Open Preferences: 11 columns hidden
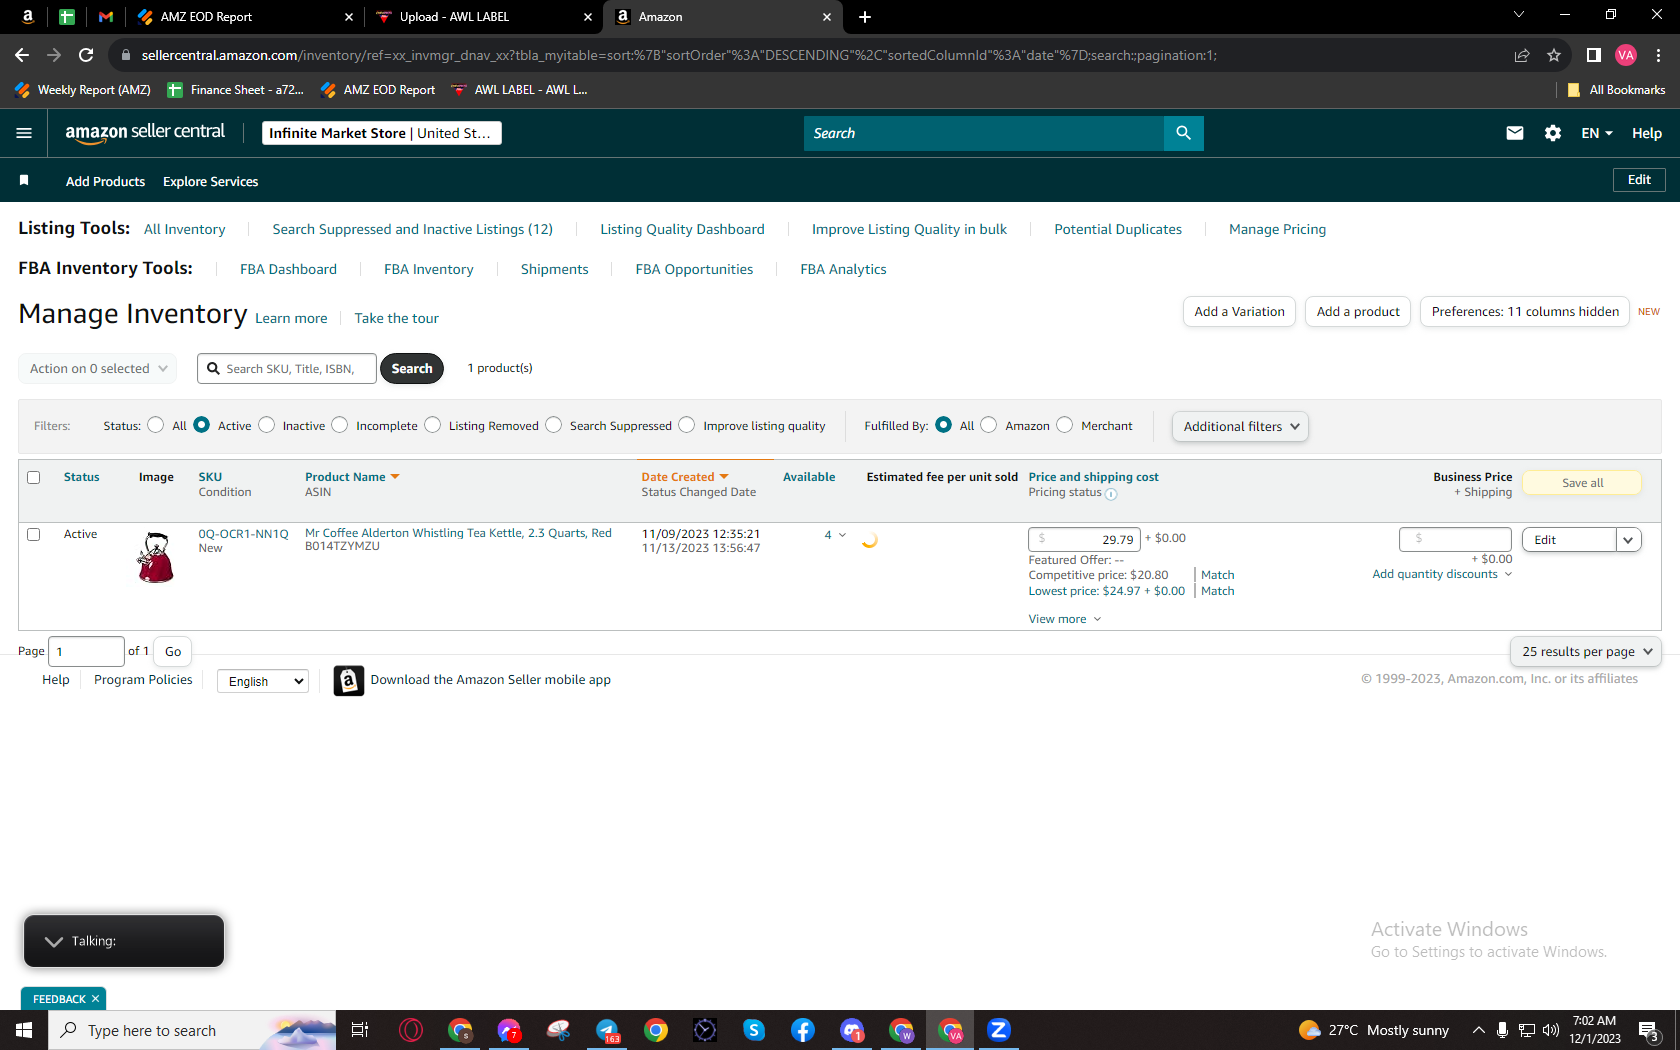Image resolution: width=1680 pixels, height=1050 pixels. 1525,312
